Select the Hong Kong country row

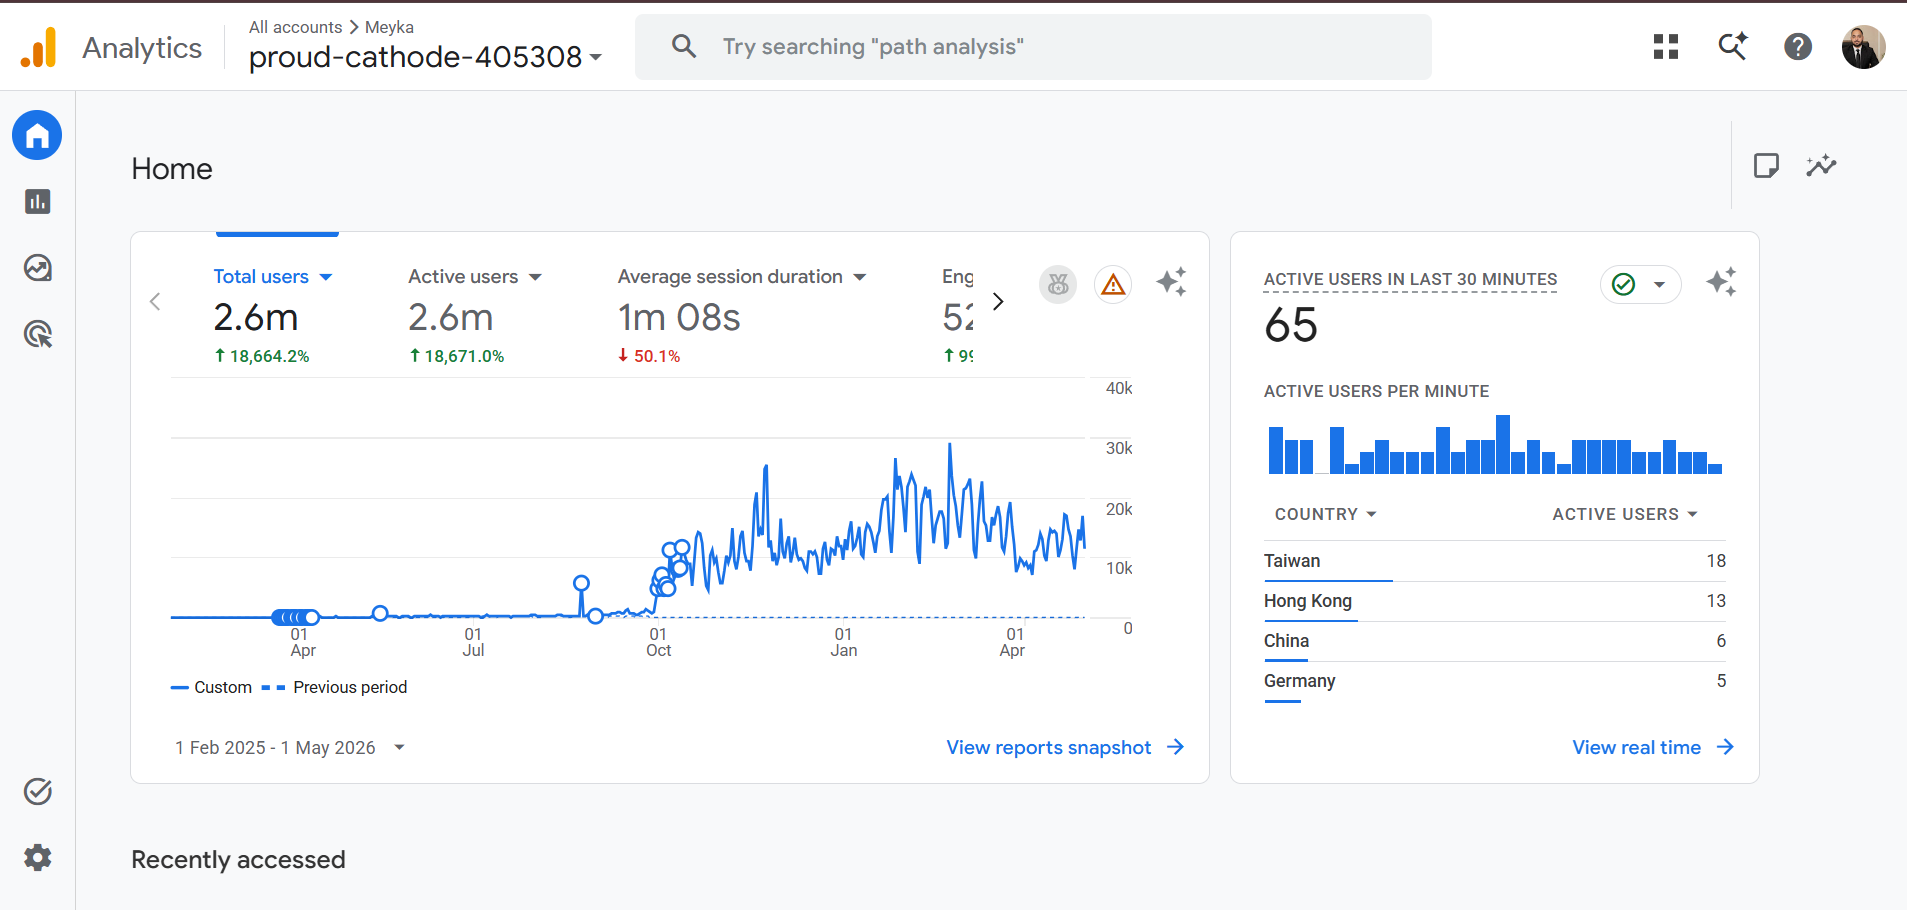click(1495, 601)
